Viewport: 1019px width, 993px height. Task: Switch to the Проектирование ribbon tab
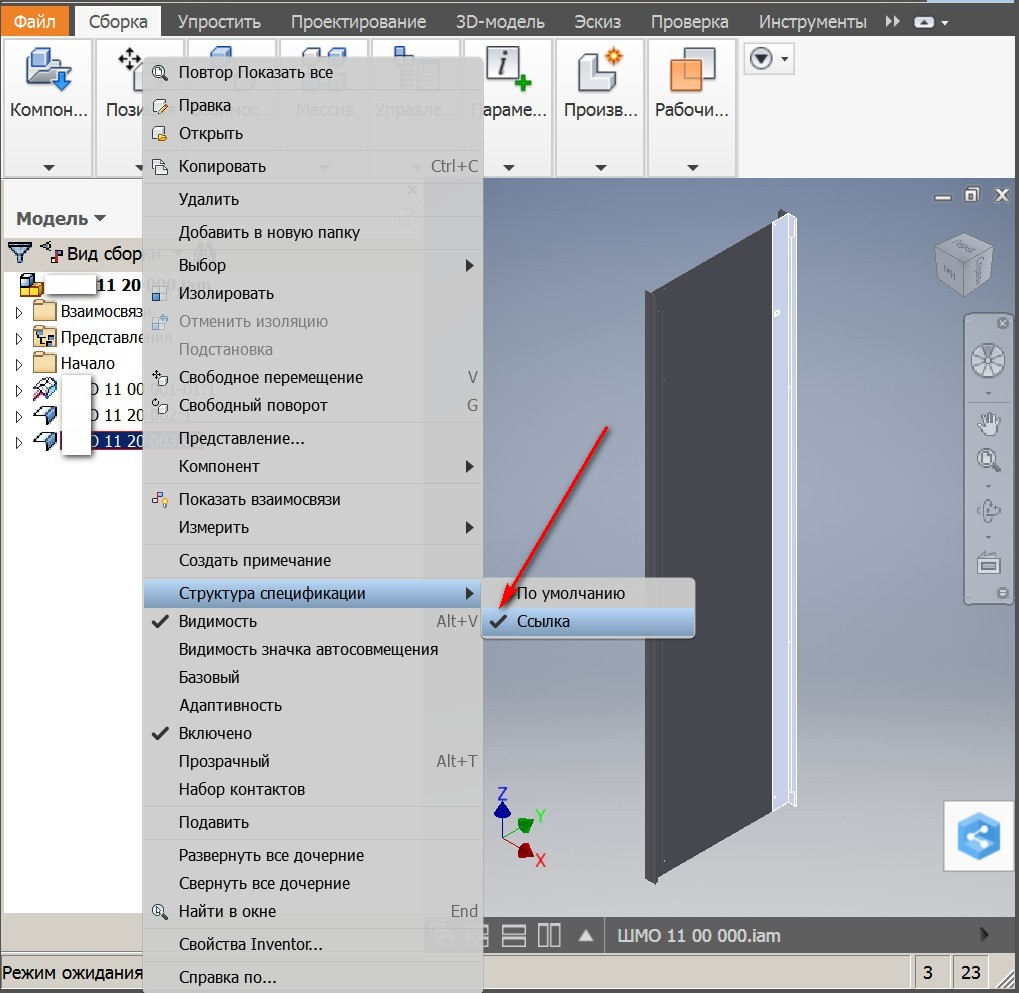pos(358,21)
